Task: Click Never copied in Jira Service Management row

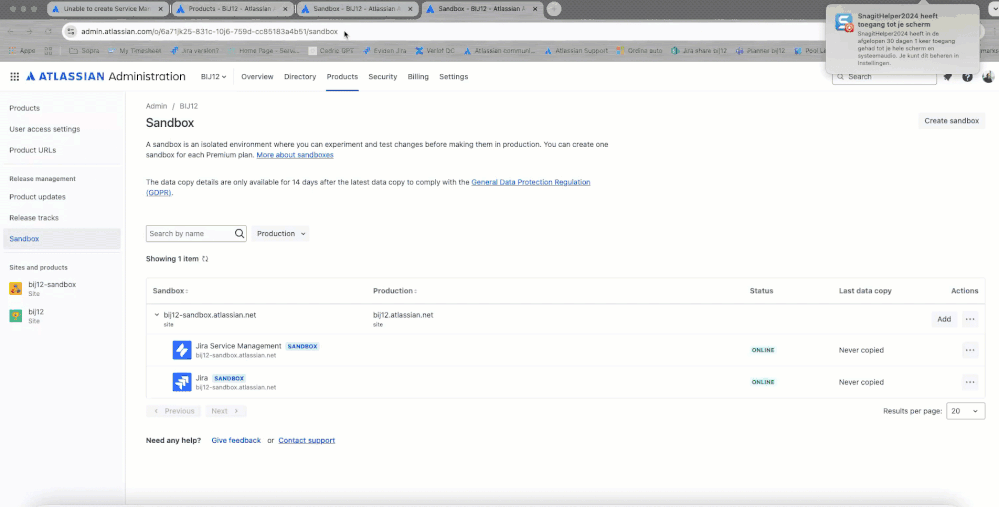Action: (861, 350)
